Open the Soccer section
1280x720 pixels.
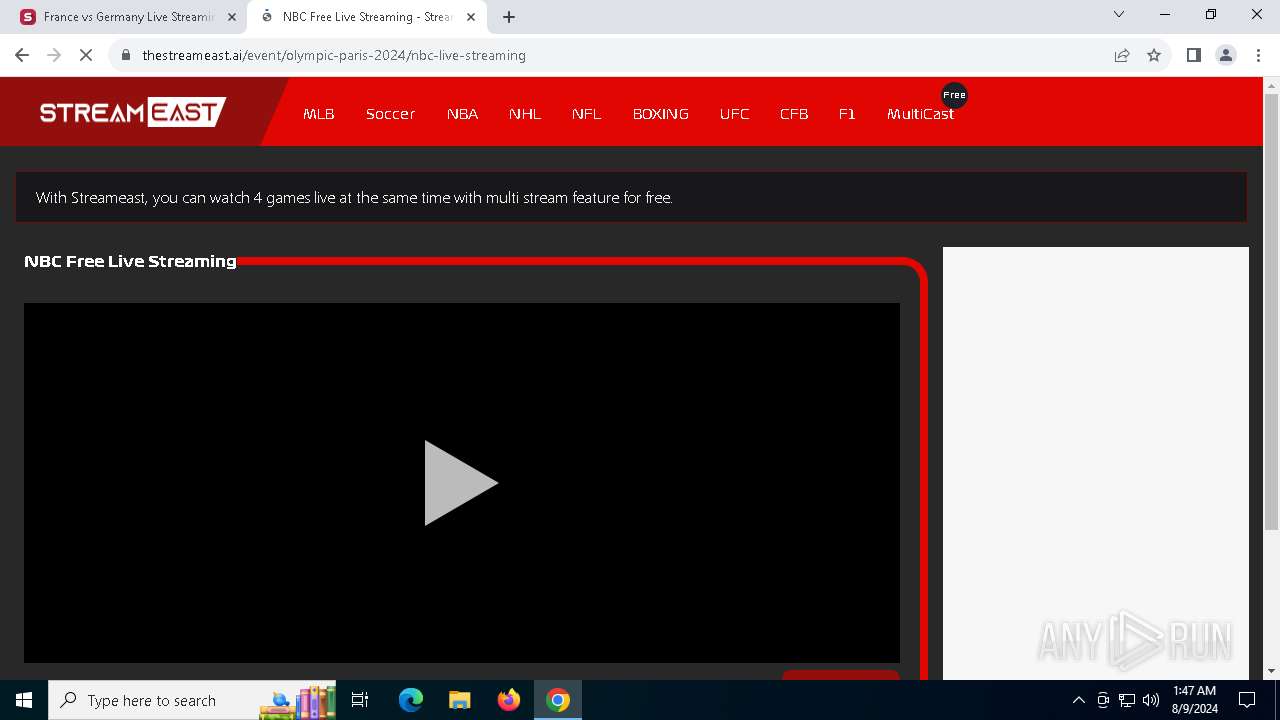pos(390,114)
